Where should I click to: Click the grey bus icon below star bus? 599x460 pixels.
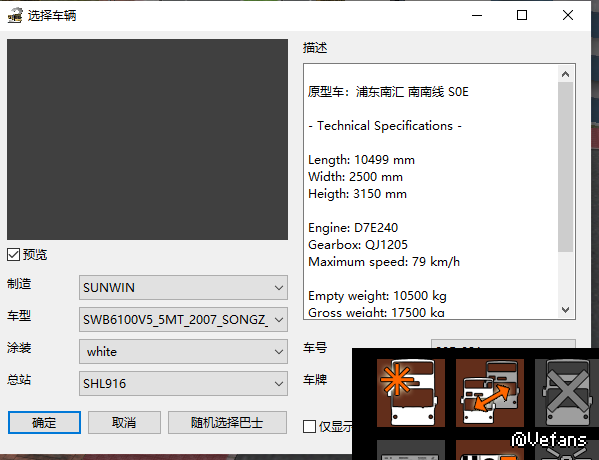tap(411, 450)
